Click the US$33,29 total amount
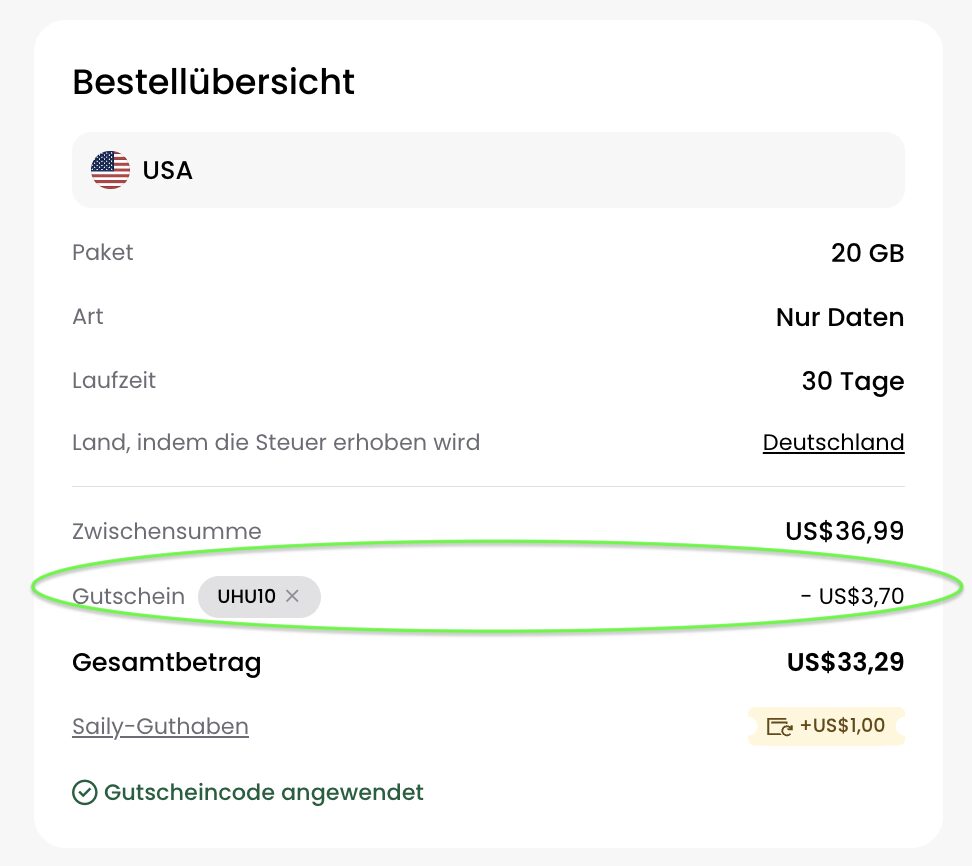The width and height of the screenshot is (972, 866). coord(844,662)
